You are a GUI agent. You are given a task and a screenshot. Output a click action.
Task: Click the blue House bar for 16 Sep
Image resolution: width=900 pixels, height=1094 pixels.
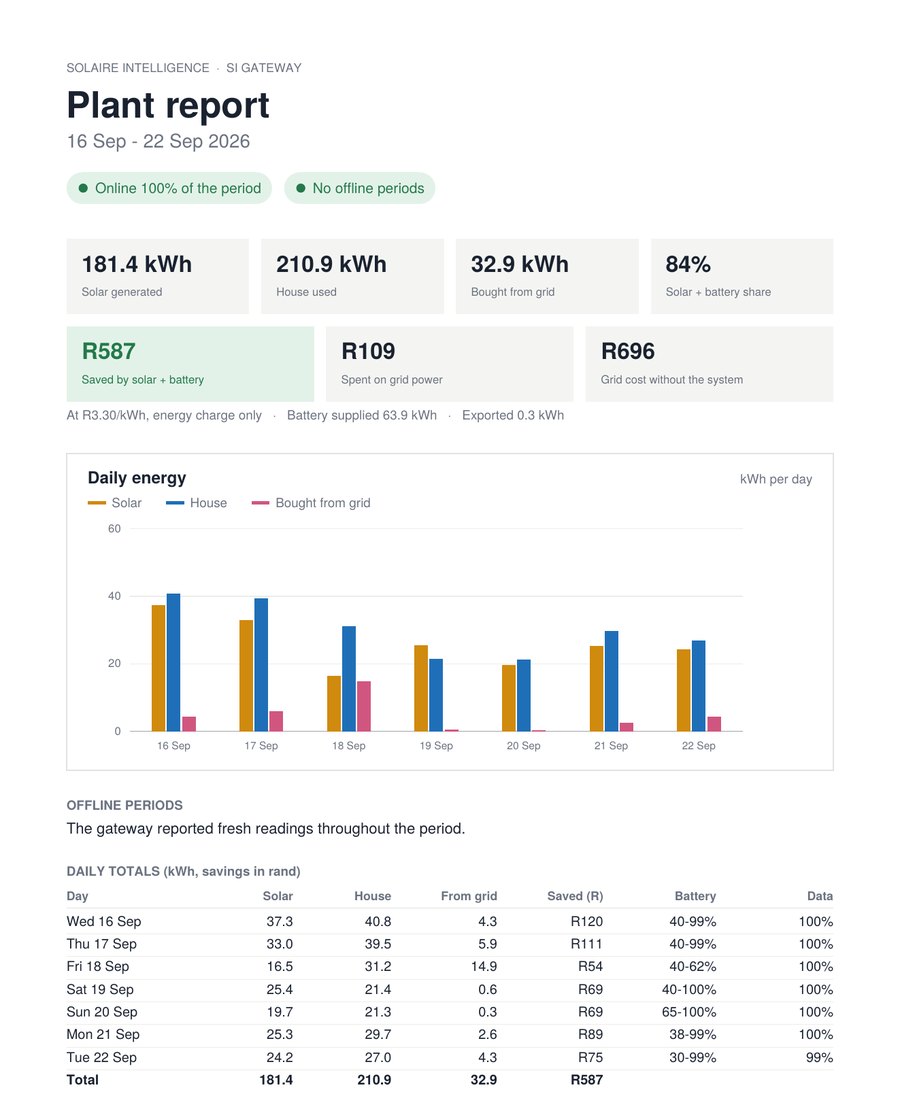coord(174,663)
